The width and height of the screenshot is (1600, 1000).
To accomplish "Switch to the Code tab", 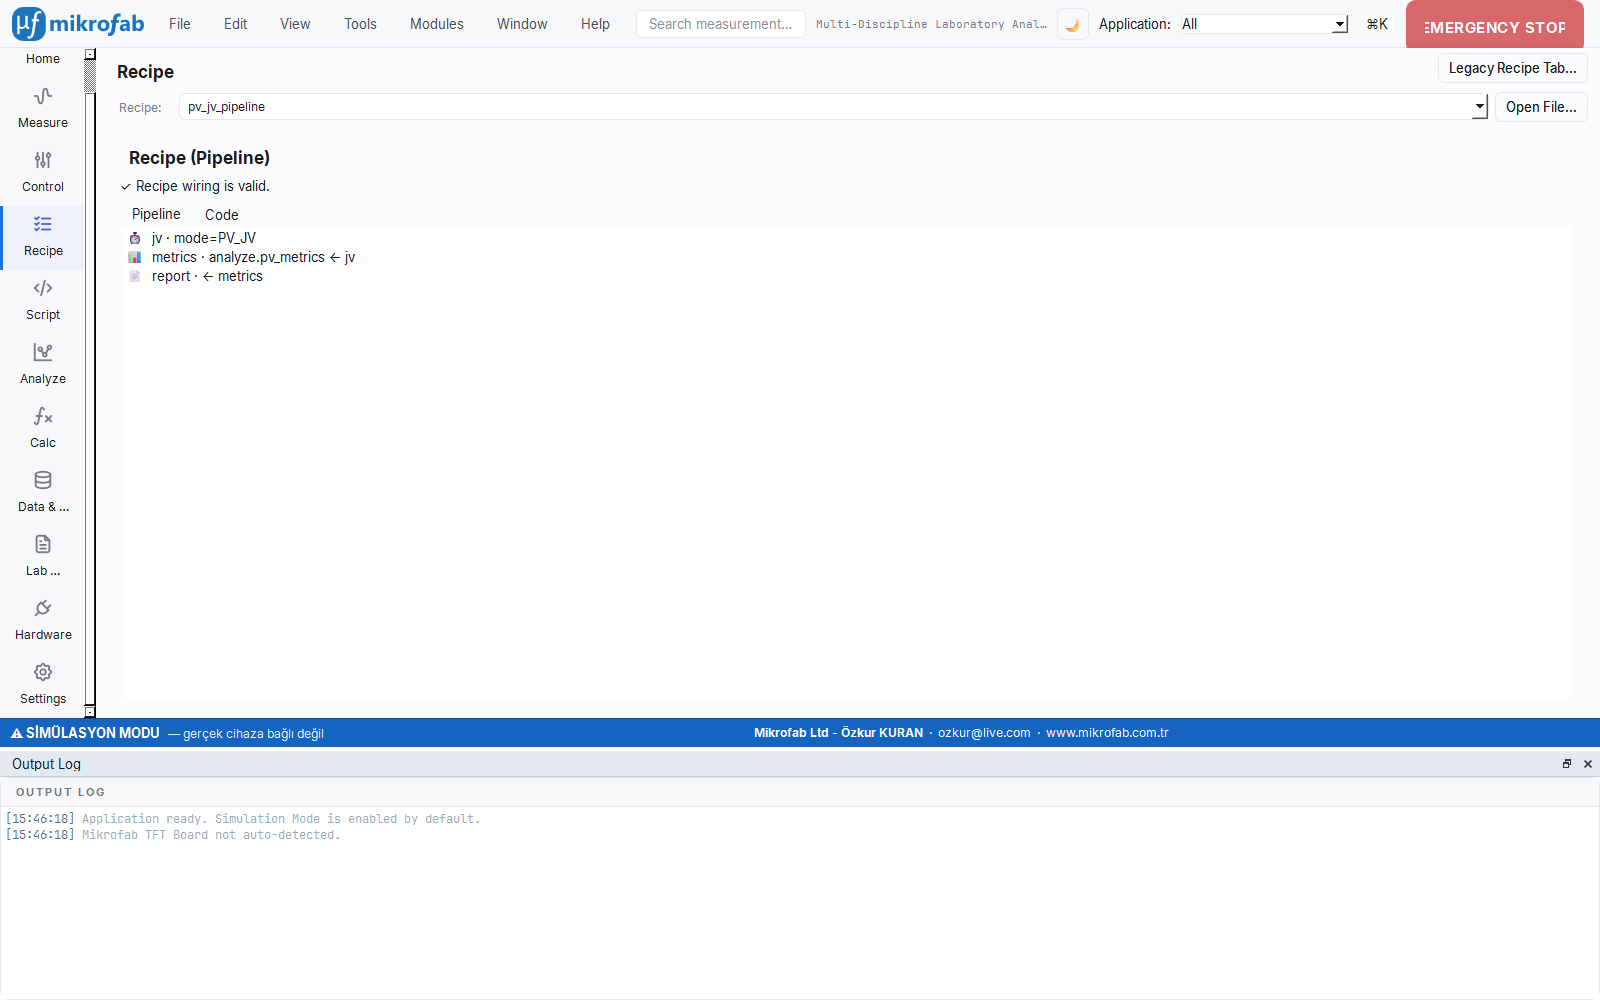I will point(221,215).
